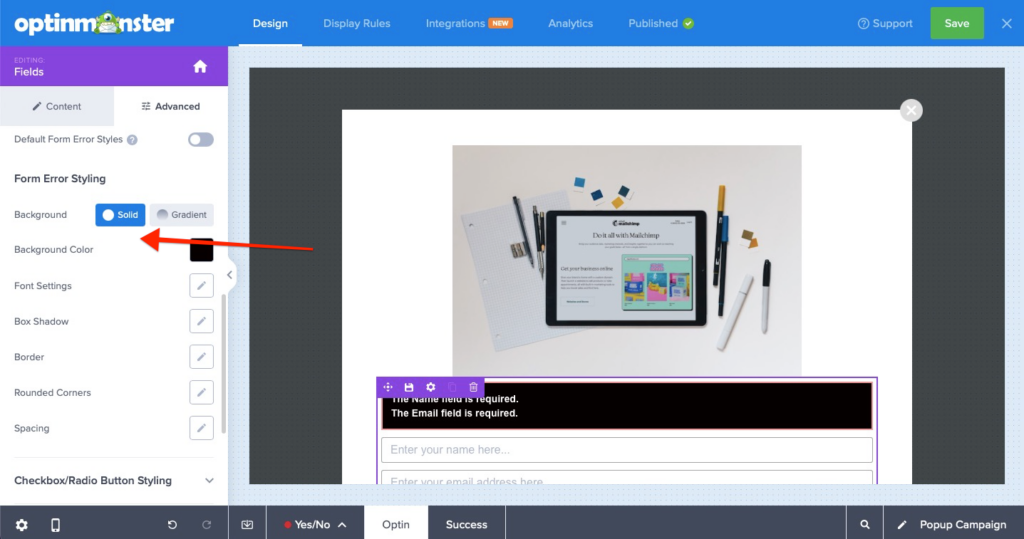Click the OptinMonster logo

click(x=94, y=24)
